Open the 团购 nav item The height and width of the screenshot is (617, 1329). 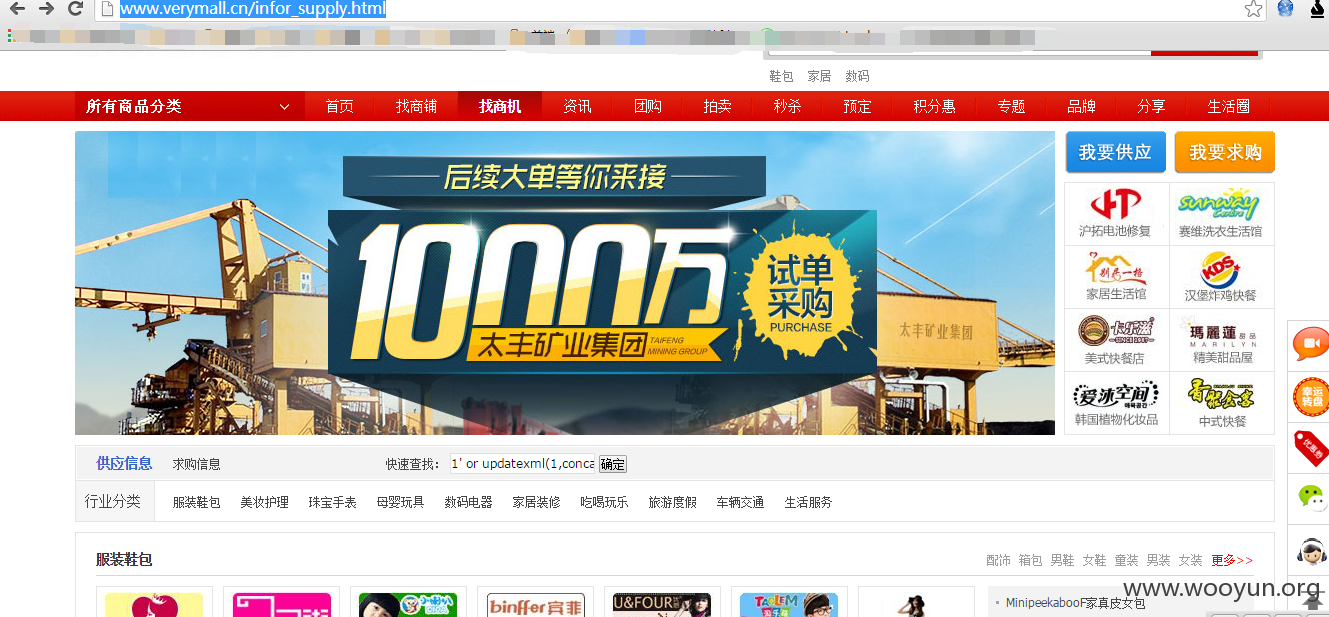[x=648, y=106]
